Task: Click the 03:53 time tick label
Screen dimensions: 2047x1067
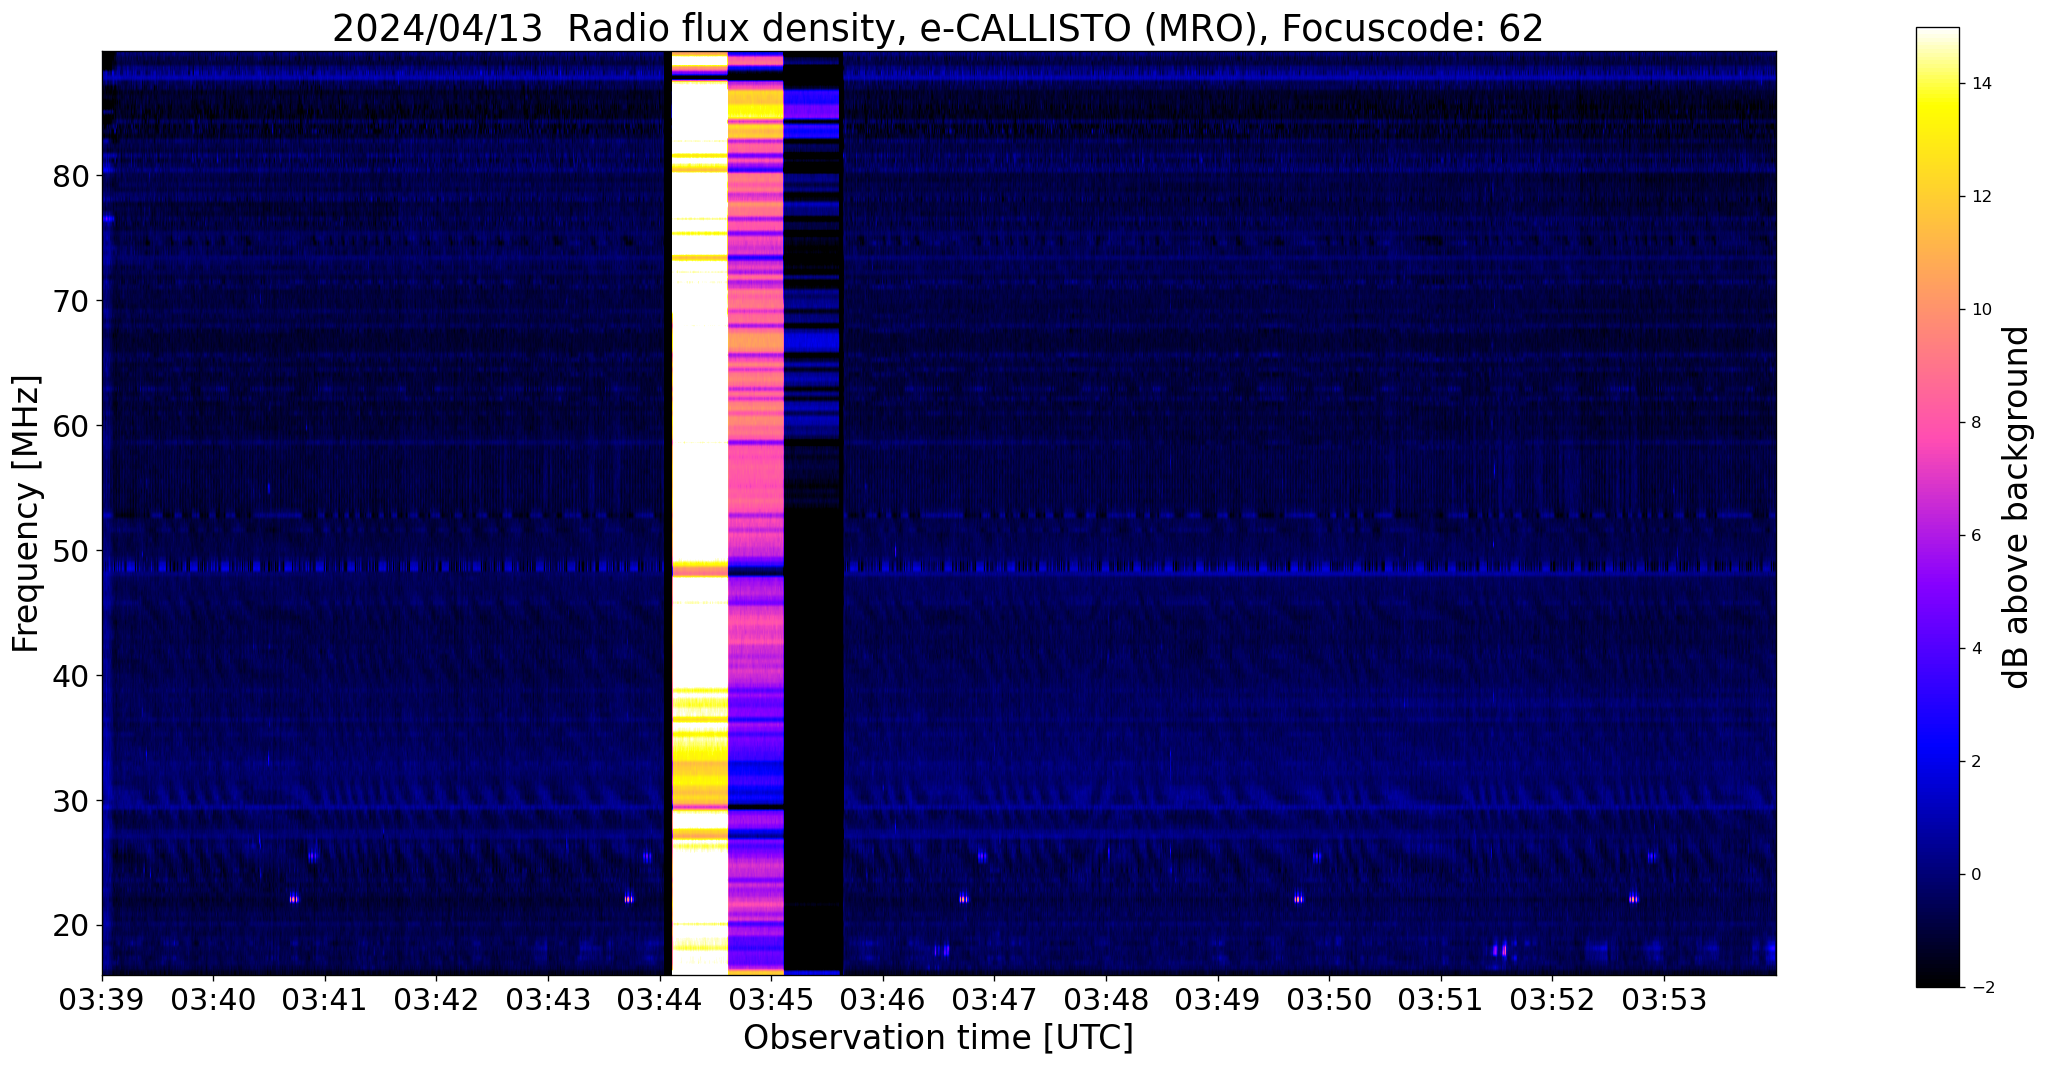Action: click(x=1665, y=1001)
